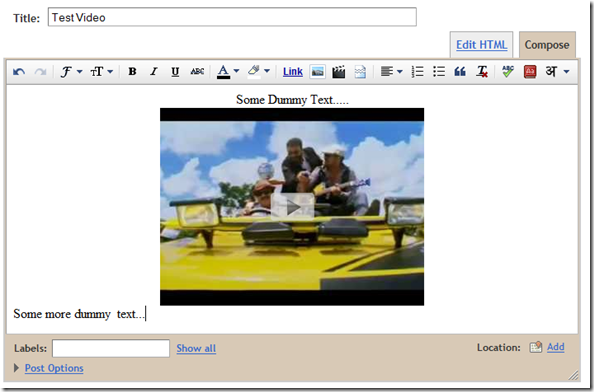Open the font size dropdown arrow
Screen dimensions: 594x392
110,72
